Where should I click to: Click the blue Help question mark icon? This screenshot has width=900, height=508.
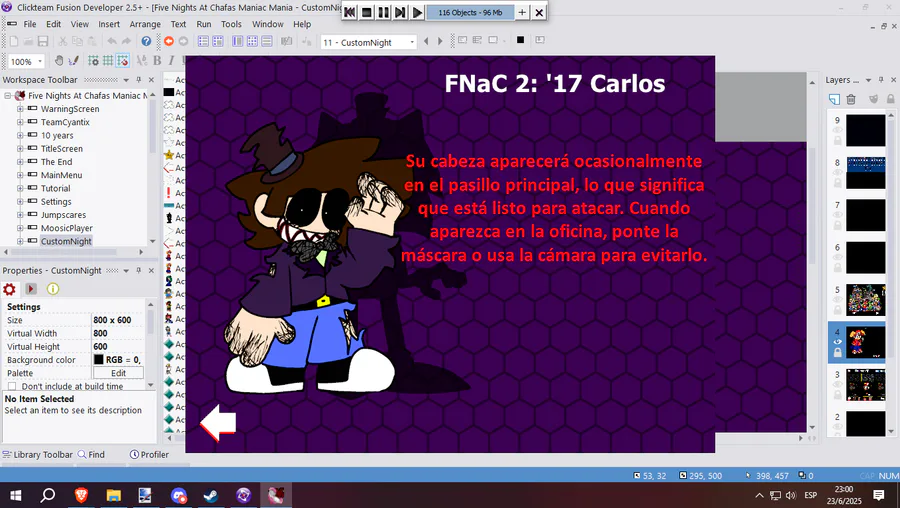click(x=146, y=41)
